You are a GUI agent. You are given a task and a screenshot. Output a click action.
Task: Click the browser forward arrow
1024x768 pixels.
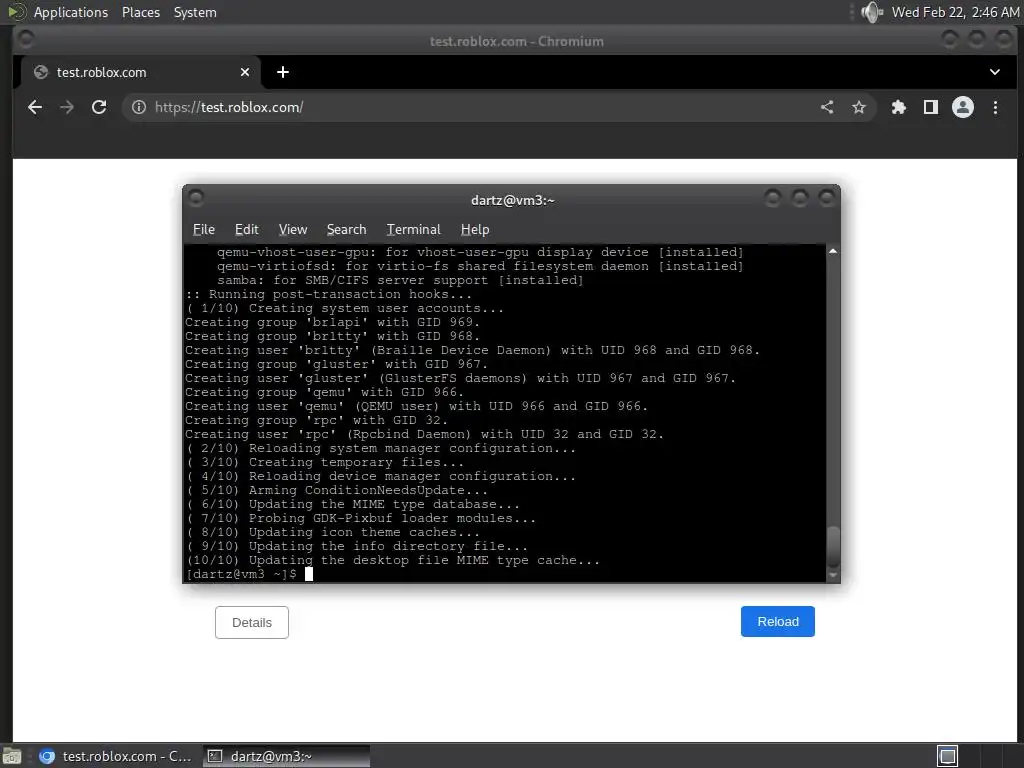click(67, 107)
